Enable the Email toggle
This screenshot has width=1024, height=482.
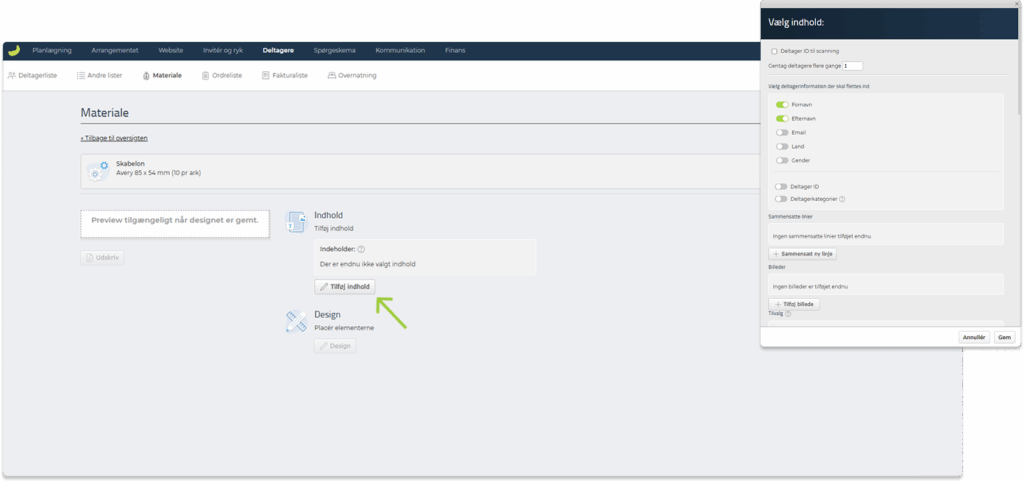click(x=781, y=132)
